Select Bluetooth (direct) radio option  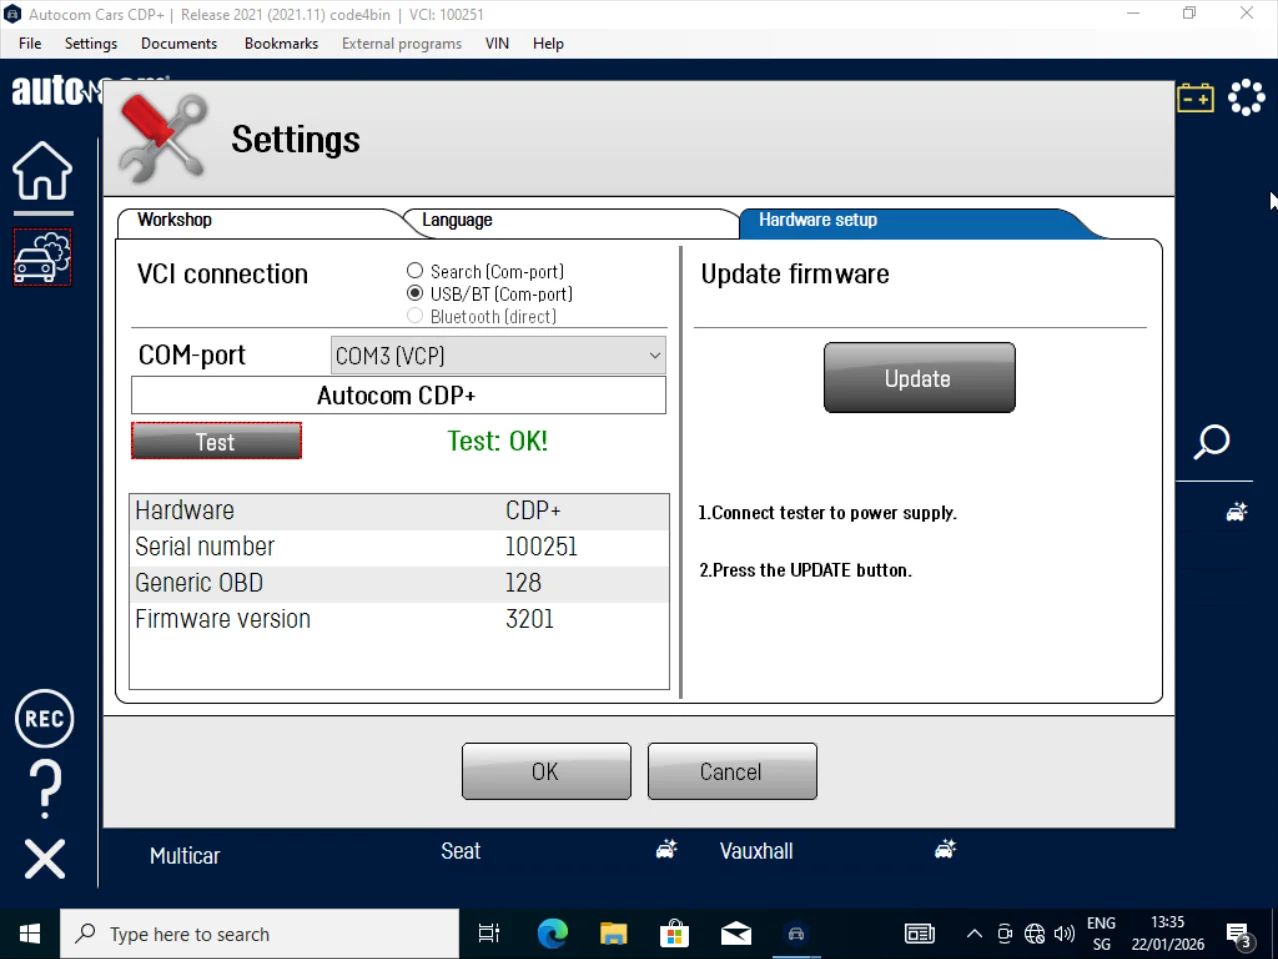pos(415,316)
